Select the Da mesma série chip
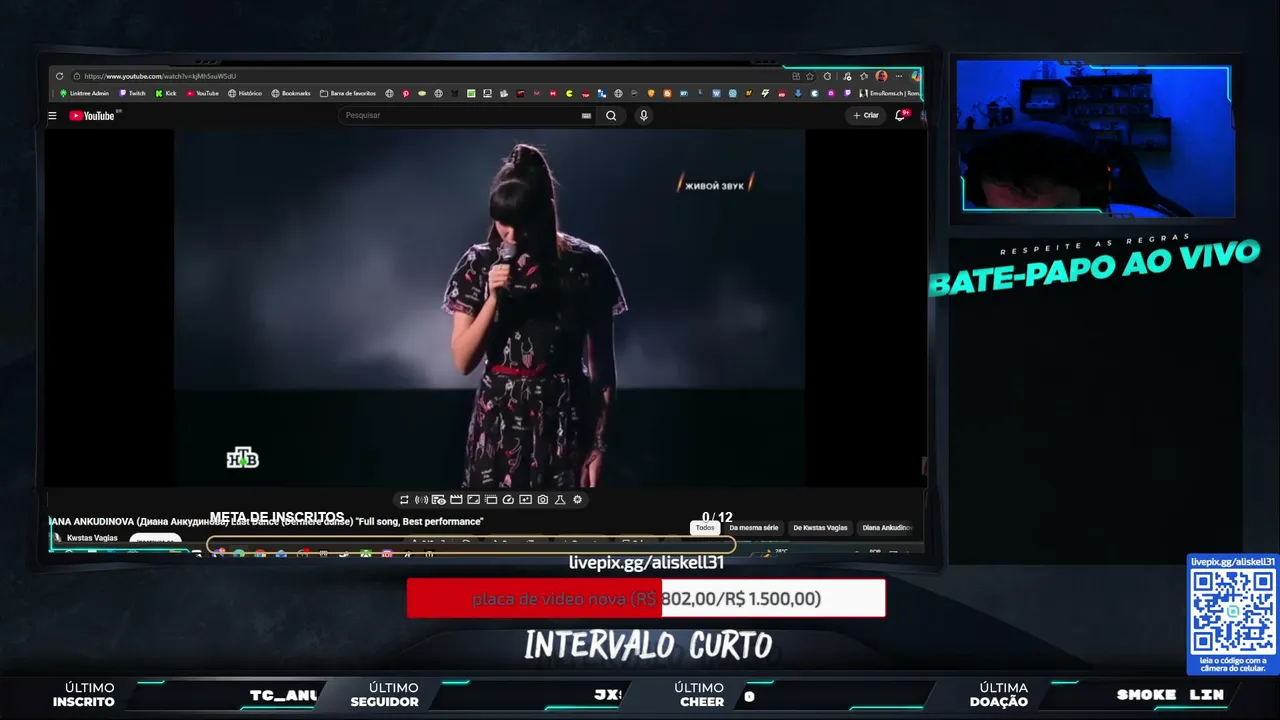Screen dimensions: 1280x720 click(754, 528)
